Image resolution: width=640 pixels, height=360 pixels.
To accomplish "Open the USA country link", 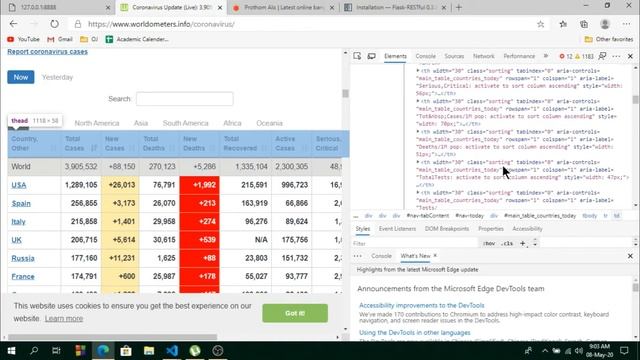I will click(x=19, y=185).
